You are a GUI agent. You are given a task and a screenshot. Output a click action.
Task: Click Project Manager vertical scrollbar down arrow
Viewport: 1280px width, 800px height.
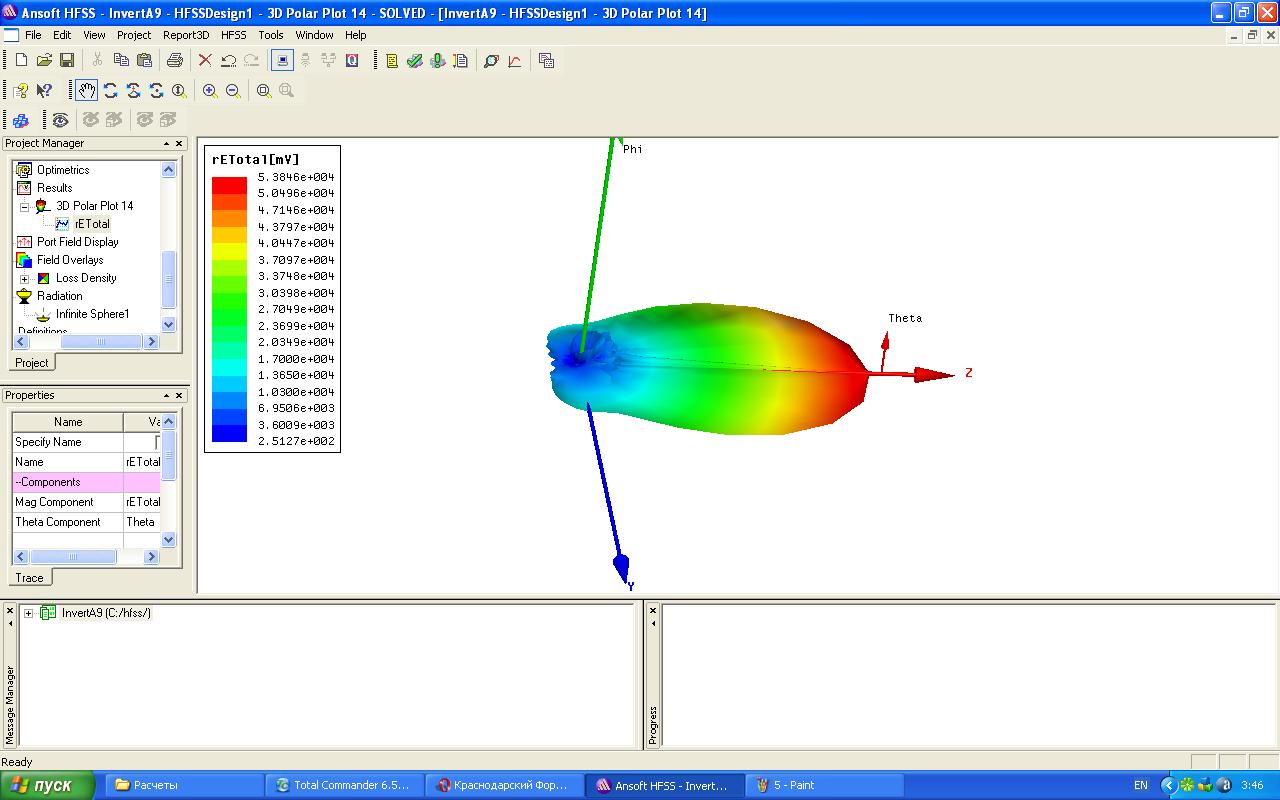(x=168, y=324)
